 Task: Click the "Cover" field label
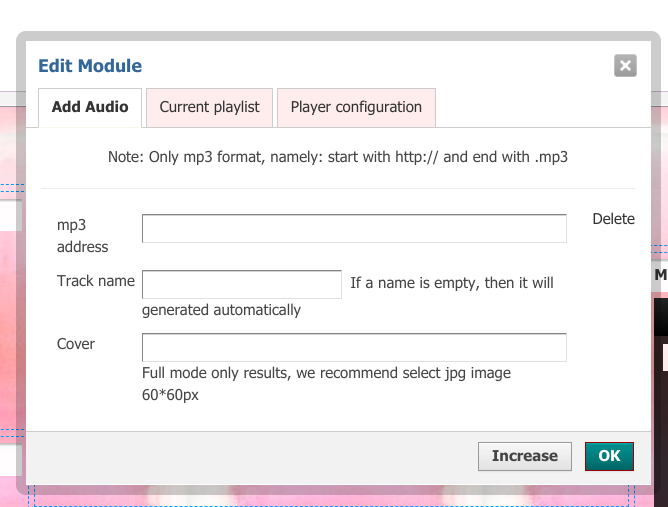[x=76, y=344]
